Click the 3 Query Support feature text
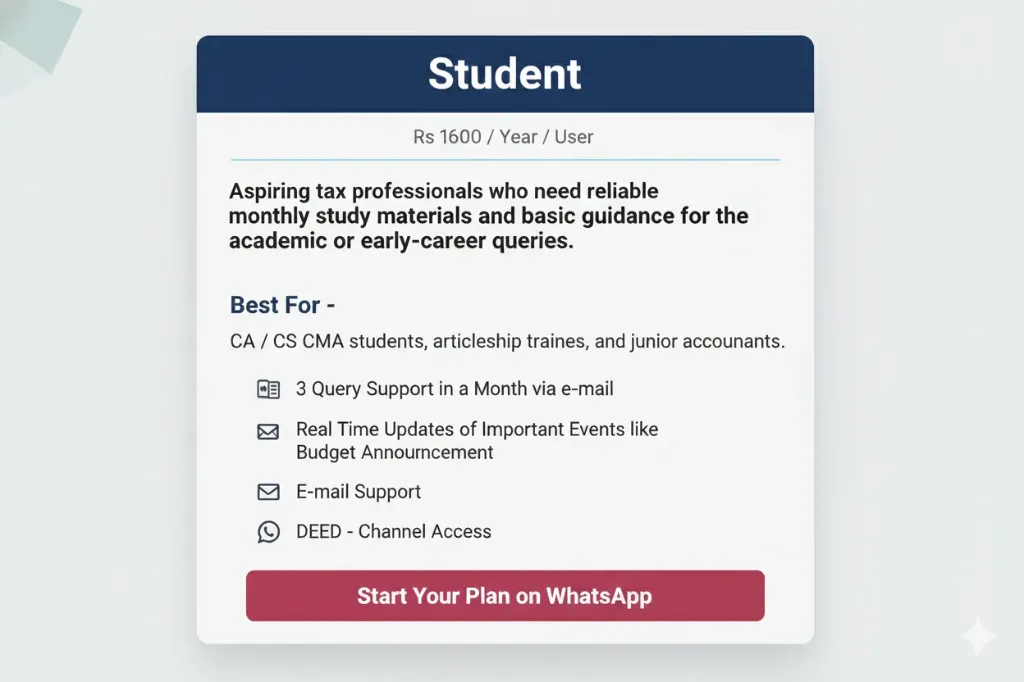Viewport: 1024px width, 682px height. pyautogui.click(x=455, y=389)
